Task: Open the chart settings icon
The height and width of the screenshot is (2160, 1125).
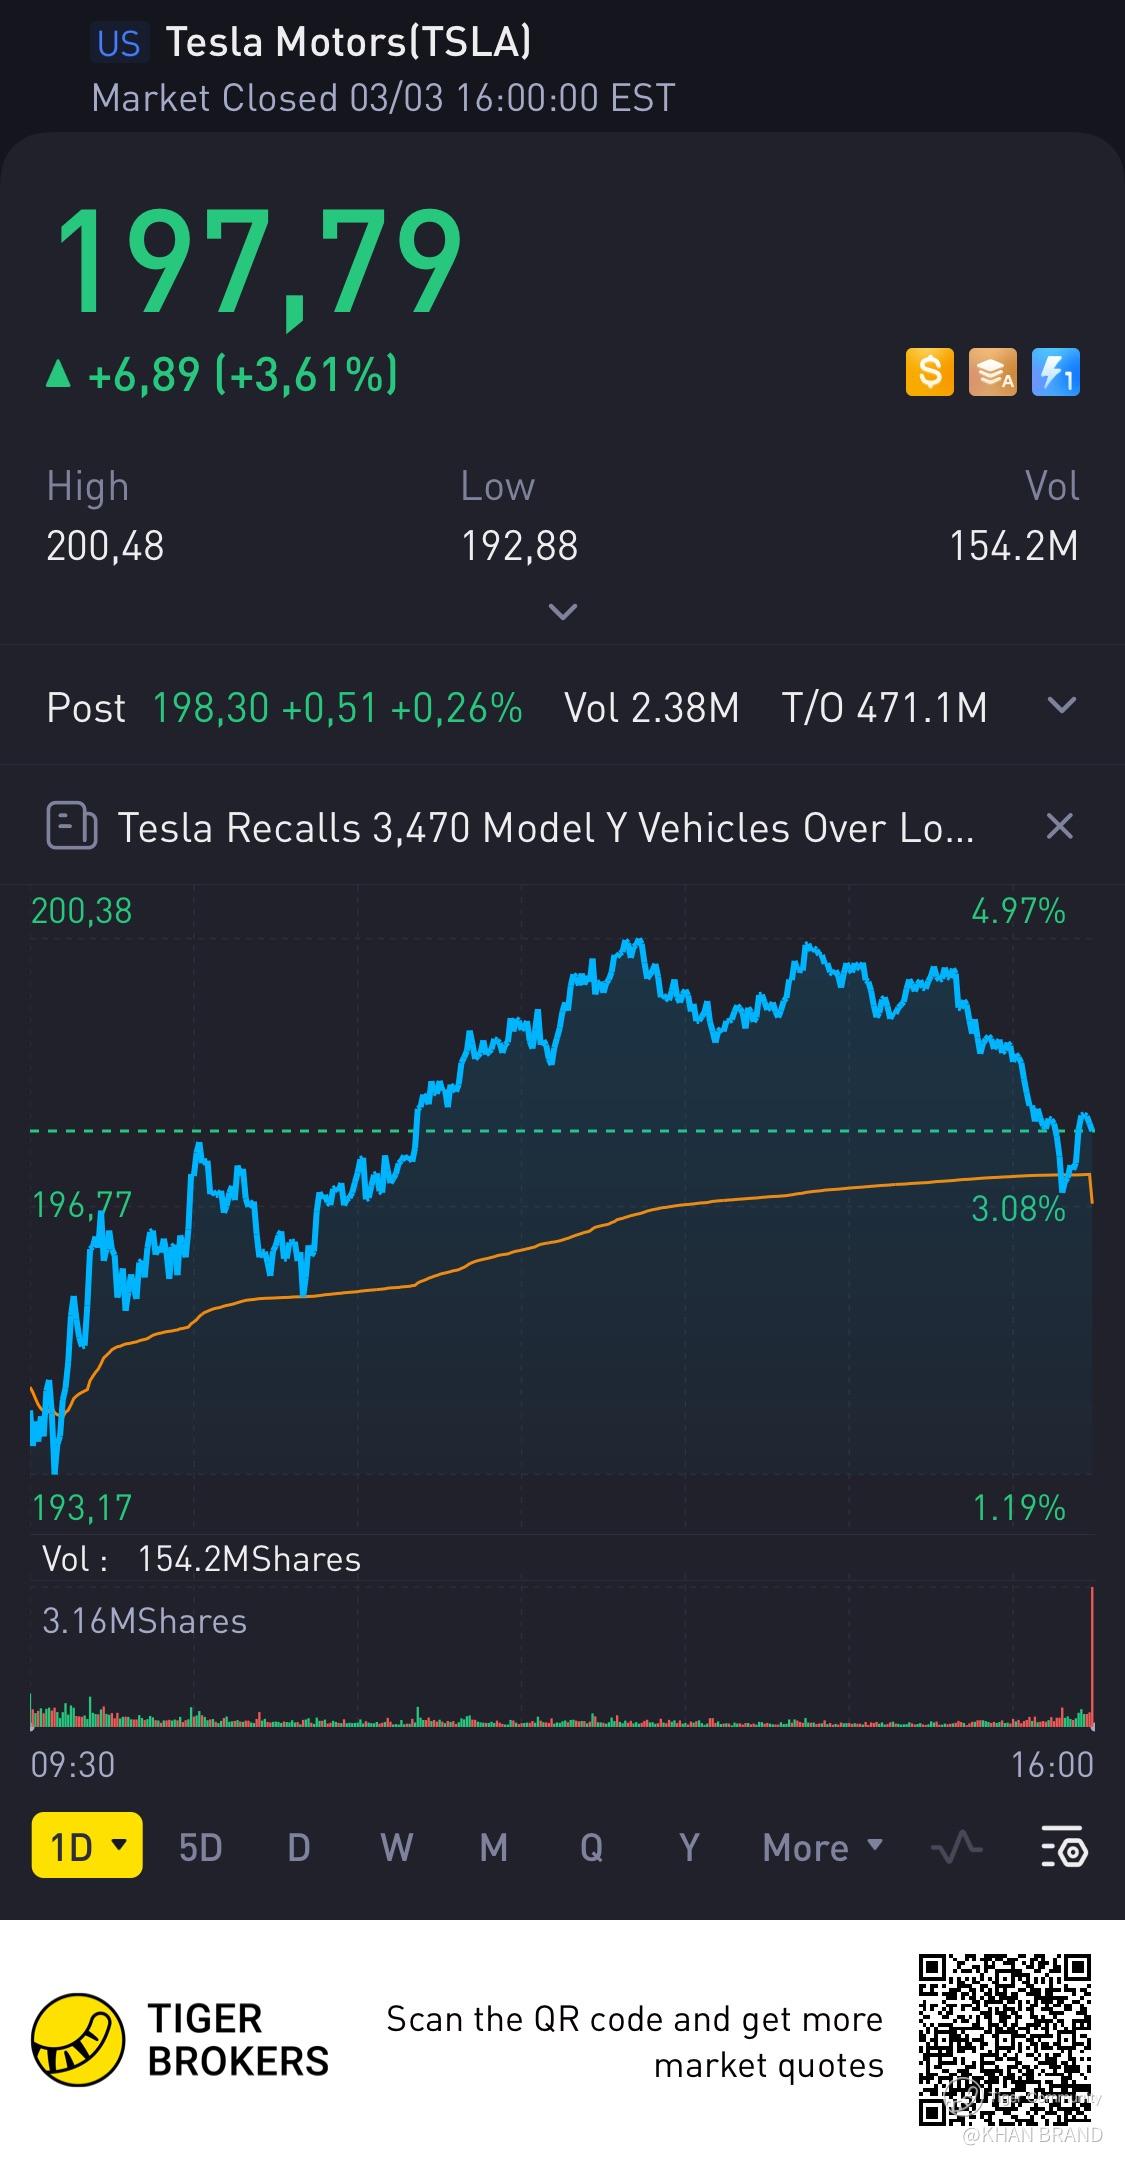Action: click(1064, 1848)
